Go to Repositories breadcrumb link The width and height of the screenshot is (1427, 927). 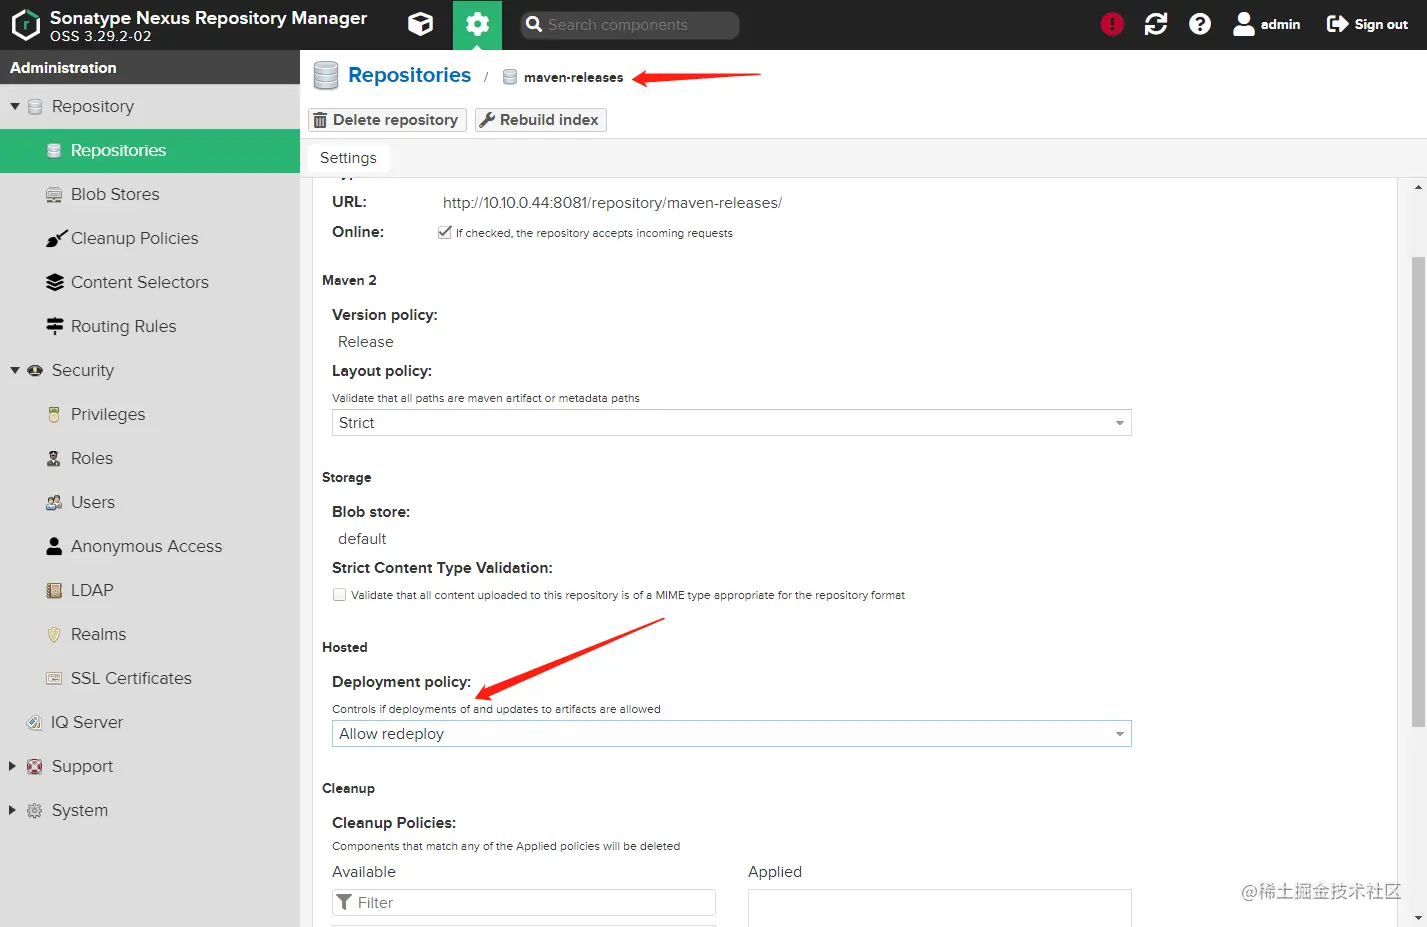[409, 75]
